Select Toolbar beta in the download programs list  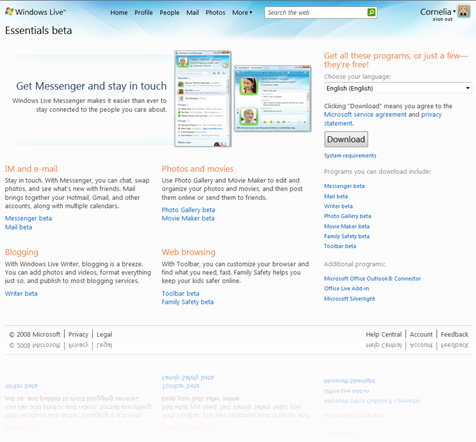(x=340, y=246)
